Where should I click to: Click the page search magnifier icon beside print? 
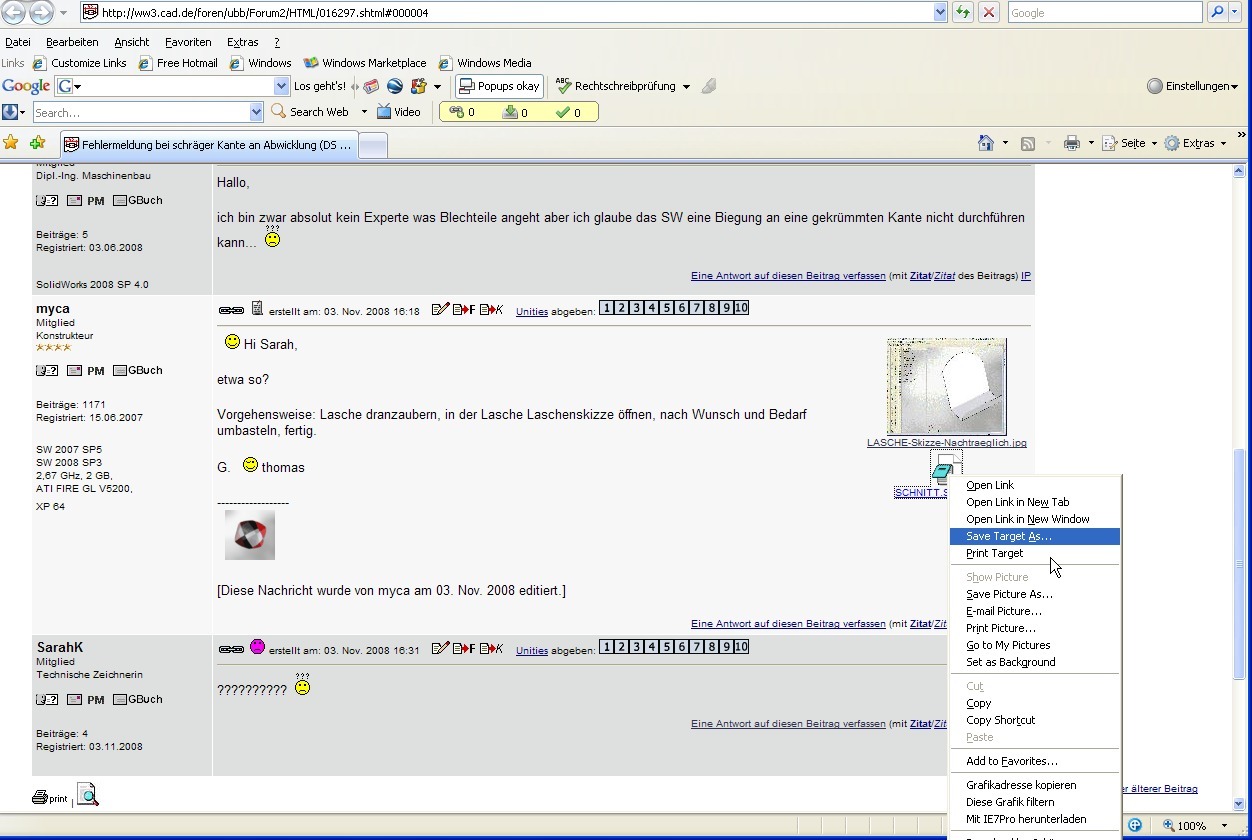click(88, 795)
